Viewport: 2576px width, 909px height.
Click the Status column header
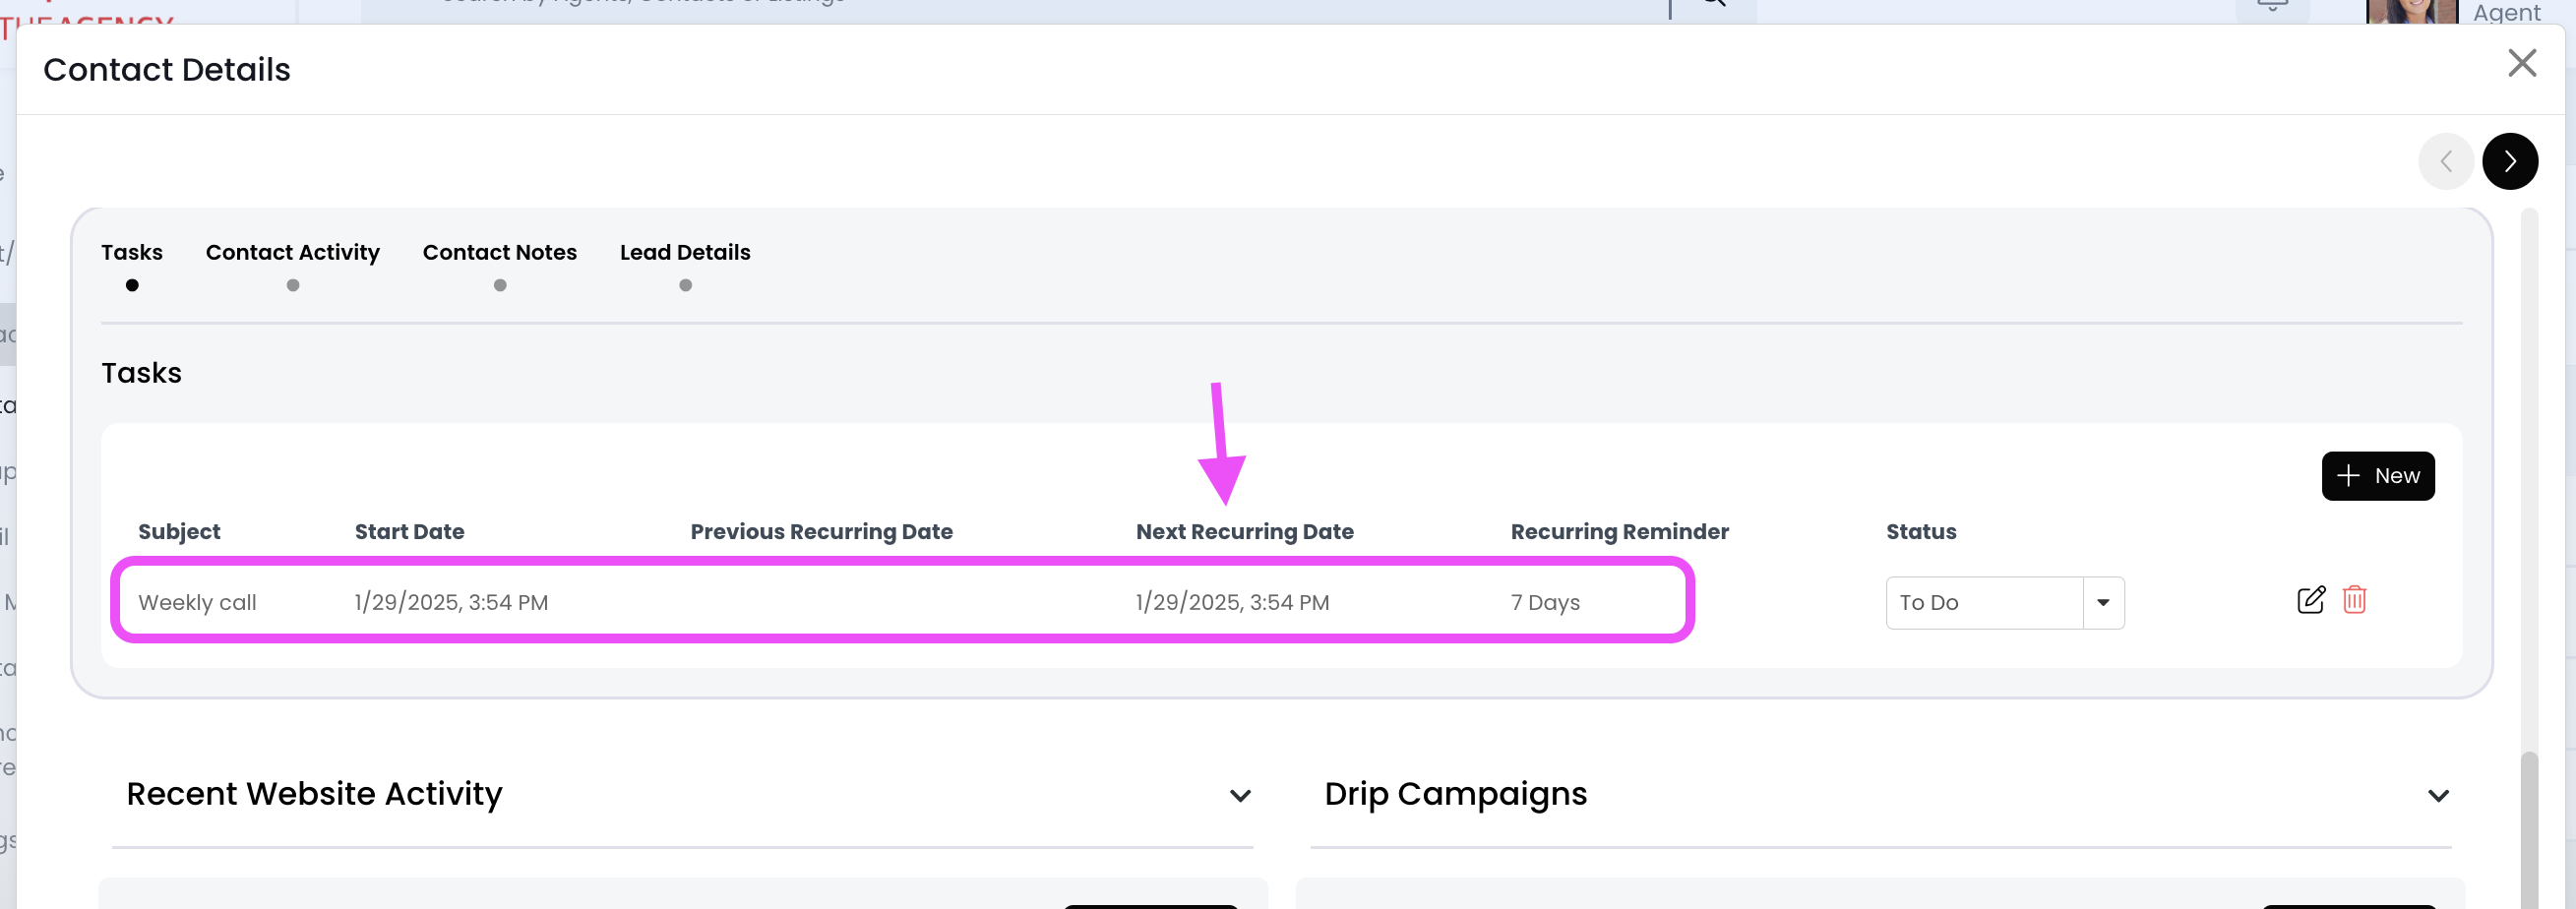point(1920,532)
